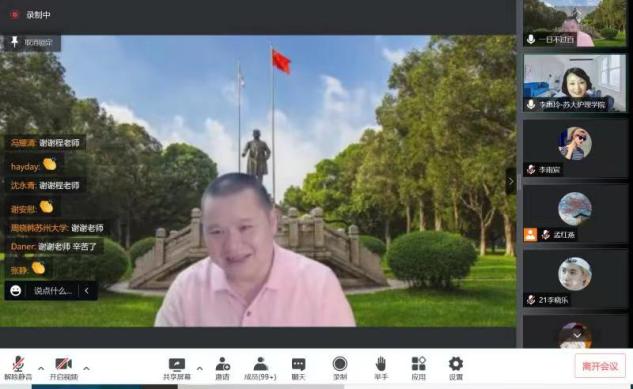
Task: Open the chat (聊天) window
Action: pyautogui.click(x=298, y=368)
